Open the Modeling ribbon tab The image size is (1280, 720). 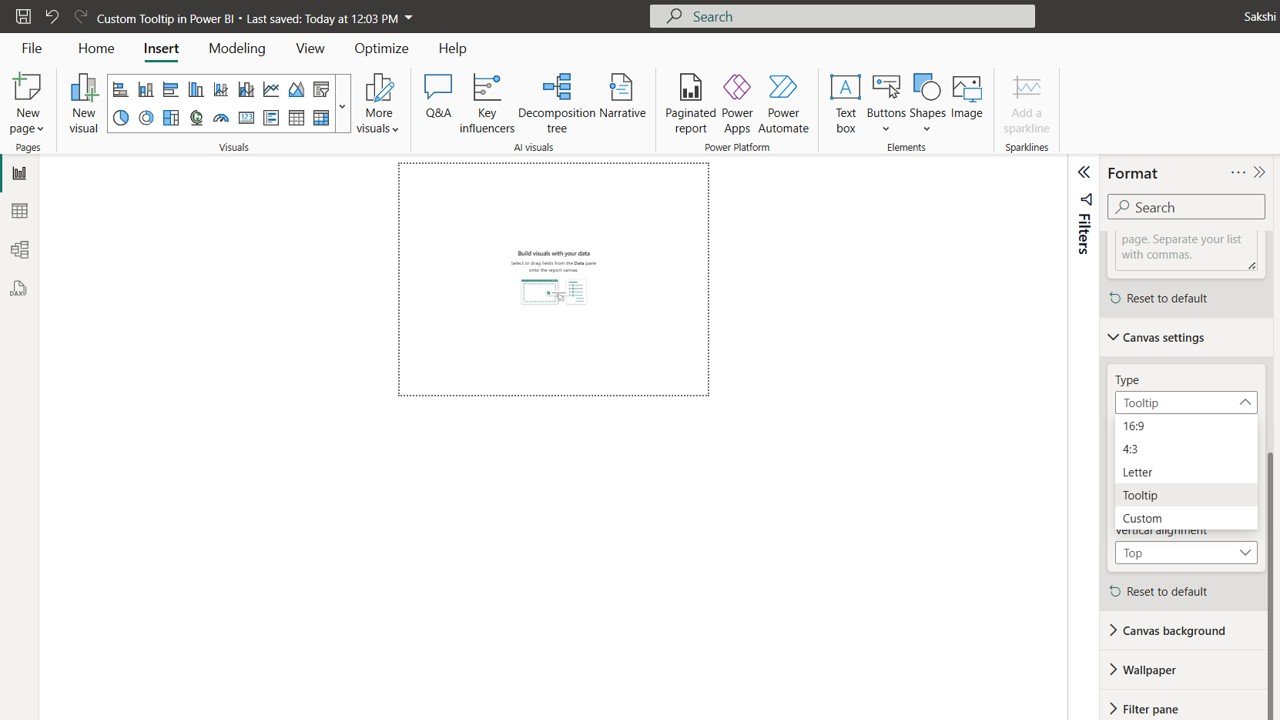237,48
